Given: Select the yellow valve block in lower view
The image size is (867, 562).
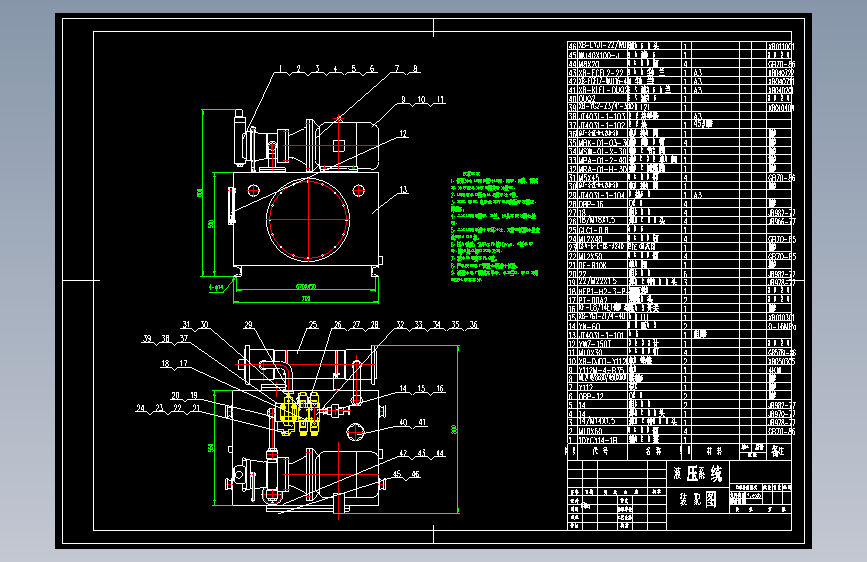Looking at the screenshot, I should point(299,414).
